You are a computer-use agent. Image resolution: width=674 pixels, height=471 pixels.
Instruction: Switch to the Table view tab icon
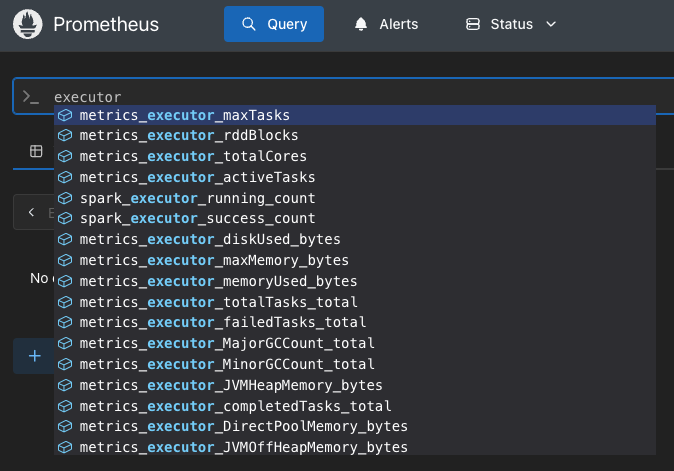click(x=36, y=151)
